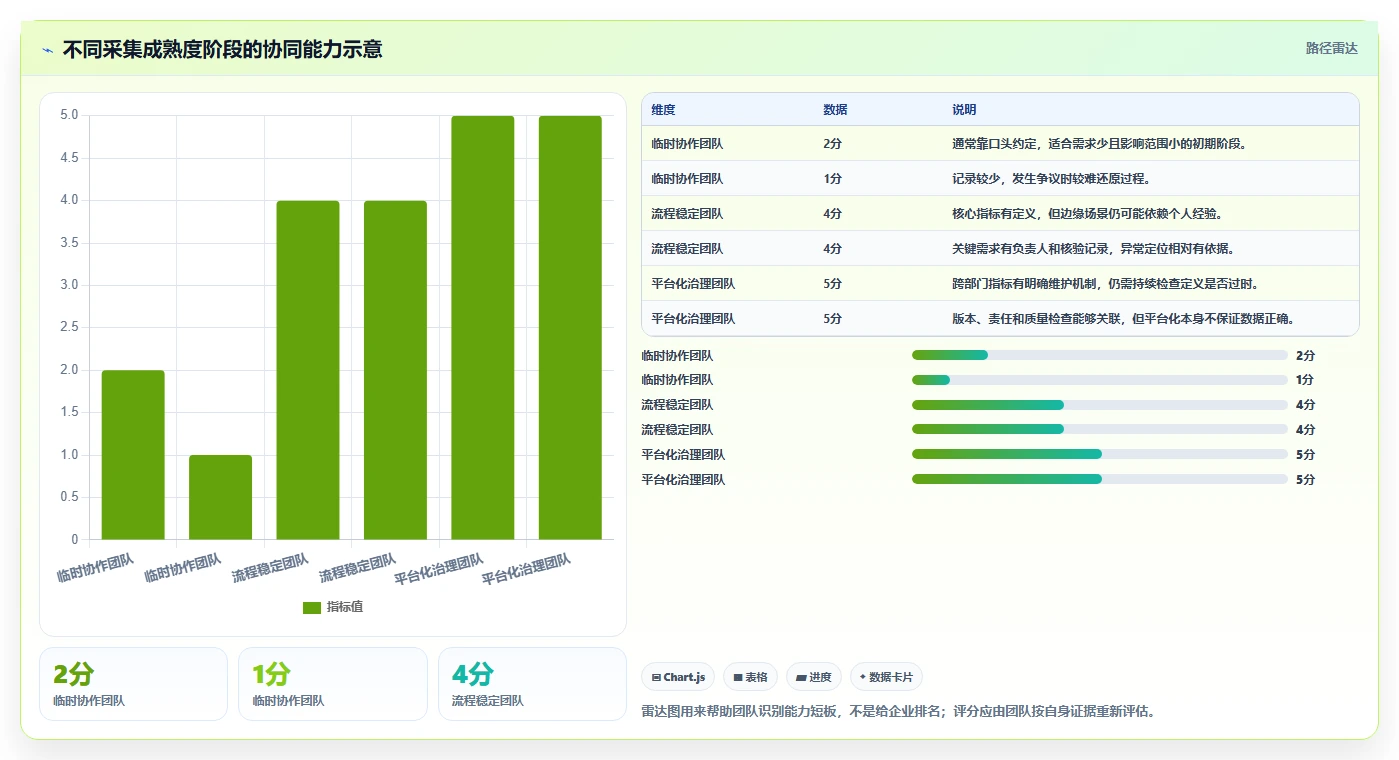Select the footer note starting 雷达图用来帮助团队
This screenshot has height=760, width=1399.
898,712
